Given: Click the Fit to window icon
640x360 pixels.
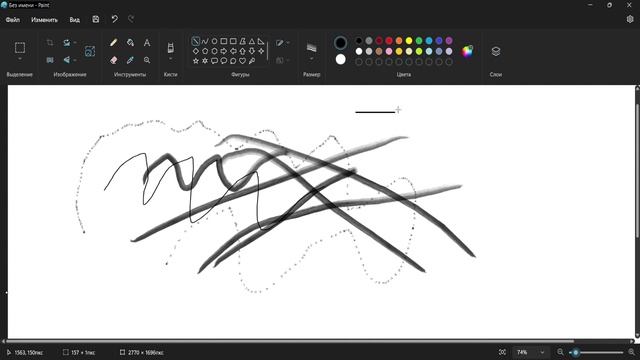Looking at the screenshot, I should click(502, 352).
